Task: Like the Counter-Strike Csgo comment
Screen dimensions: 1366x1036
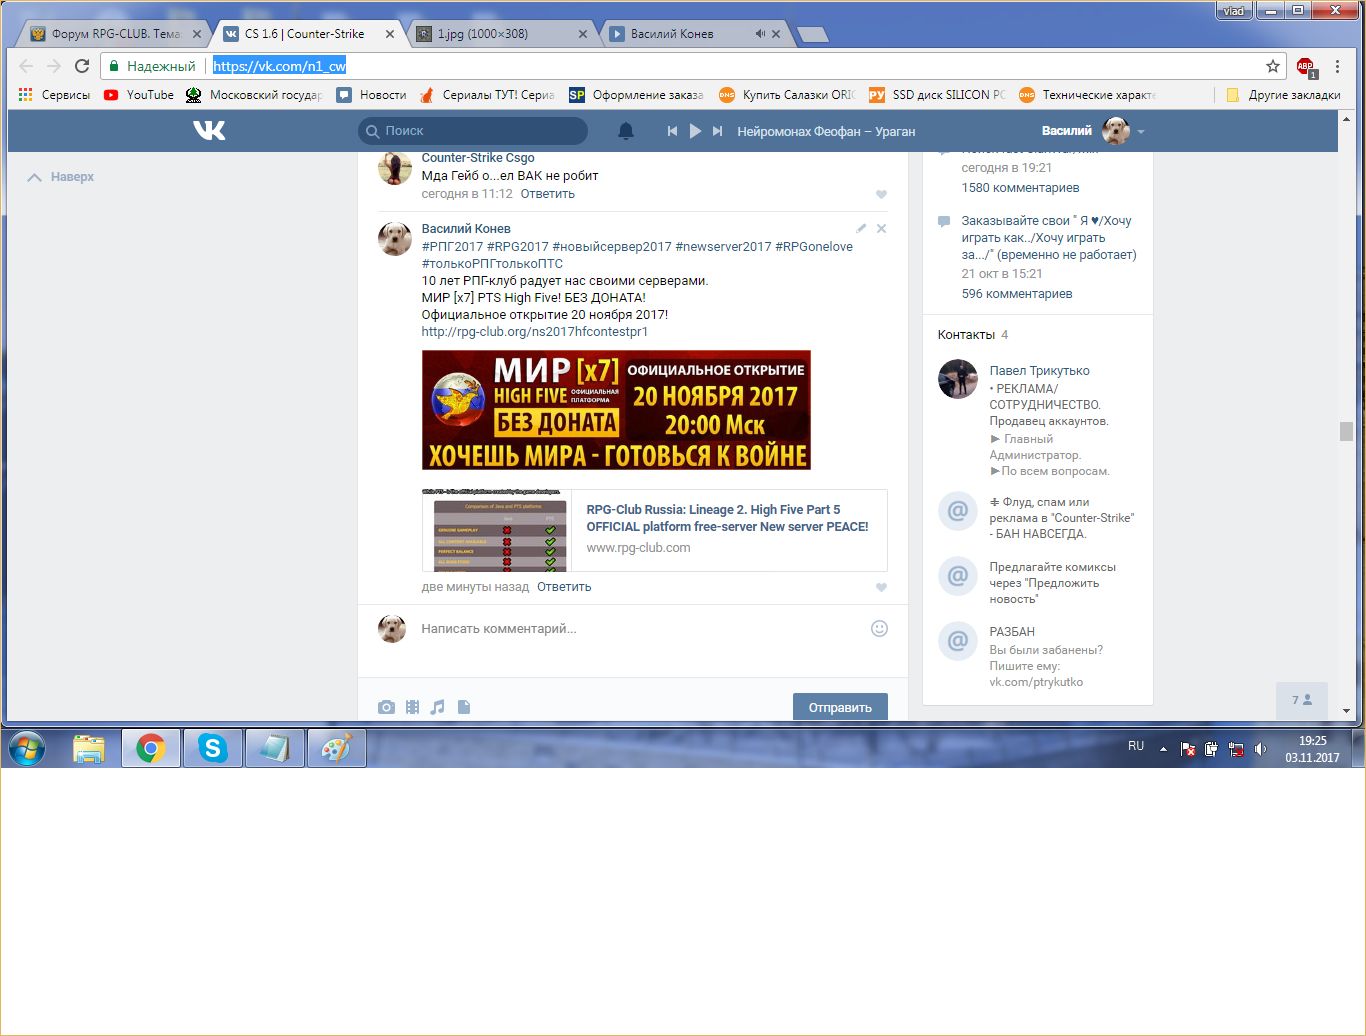Action: coord(881,195)
